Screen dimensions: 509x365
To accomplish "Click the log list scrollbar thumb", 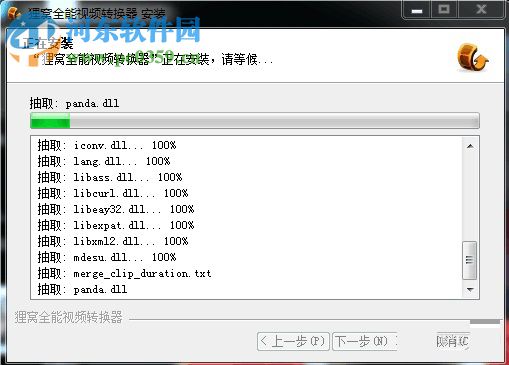I will pos(470,260).
